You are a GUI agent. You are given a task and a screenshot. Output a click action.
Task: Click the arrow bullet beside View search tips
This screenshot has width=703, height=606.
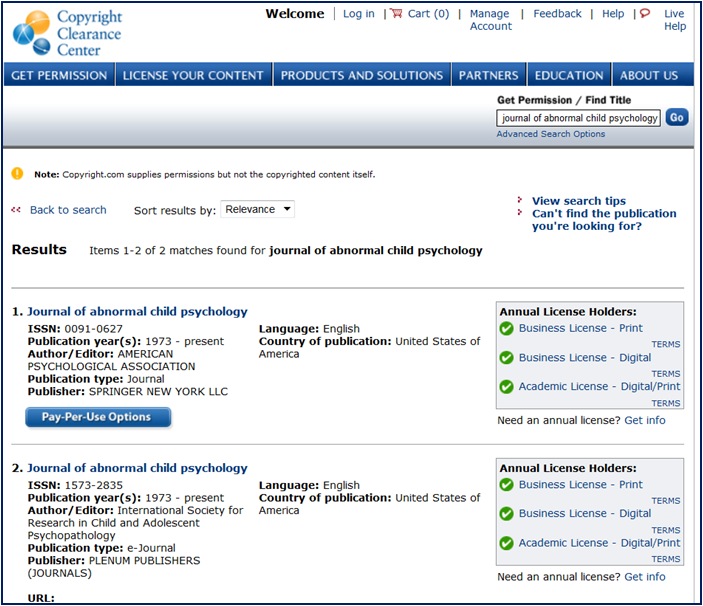520,201
